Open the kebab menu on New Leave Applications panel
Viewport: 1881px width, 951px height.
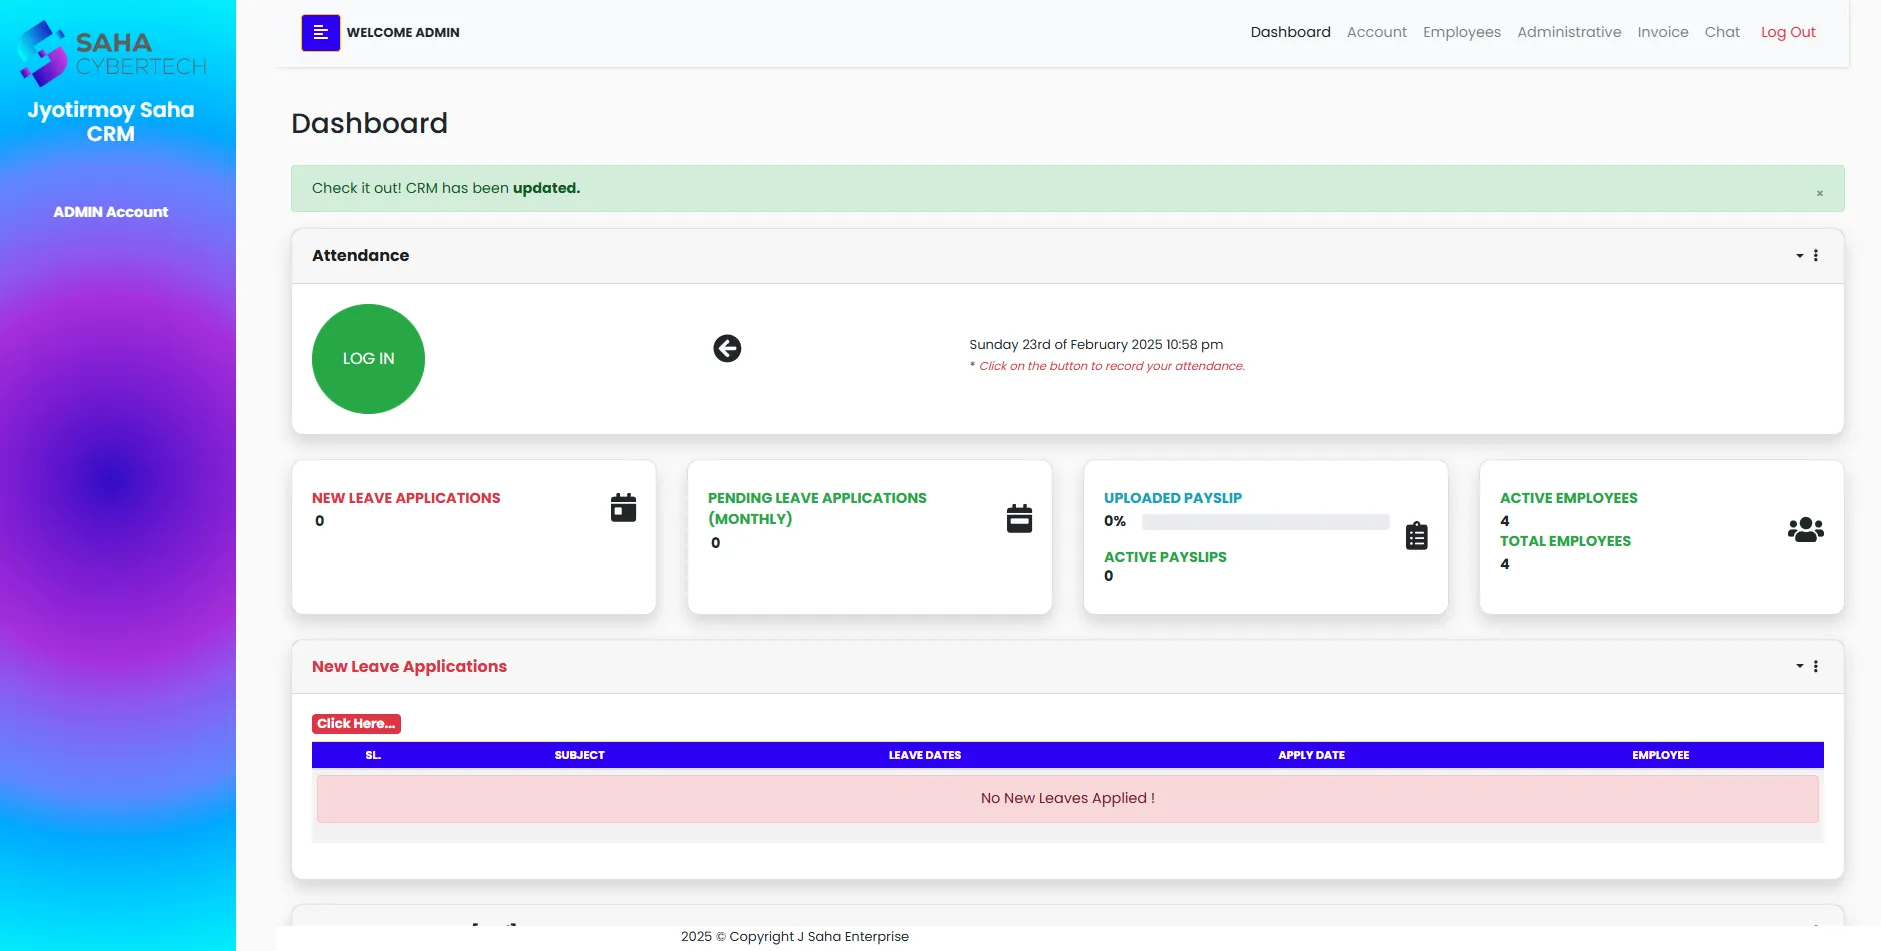coord(1816,666)
